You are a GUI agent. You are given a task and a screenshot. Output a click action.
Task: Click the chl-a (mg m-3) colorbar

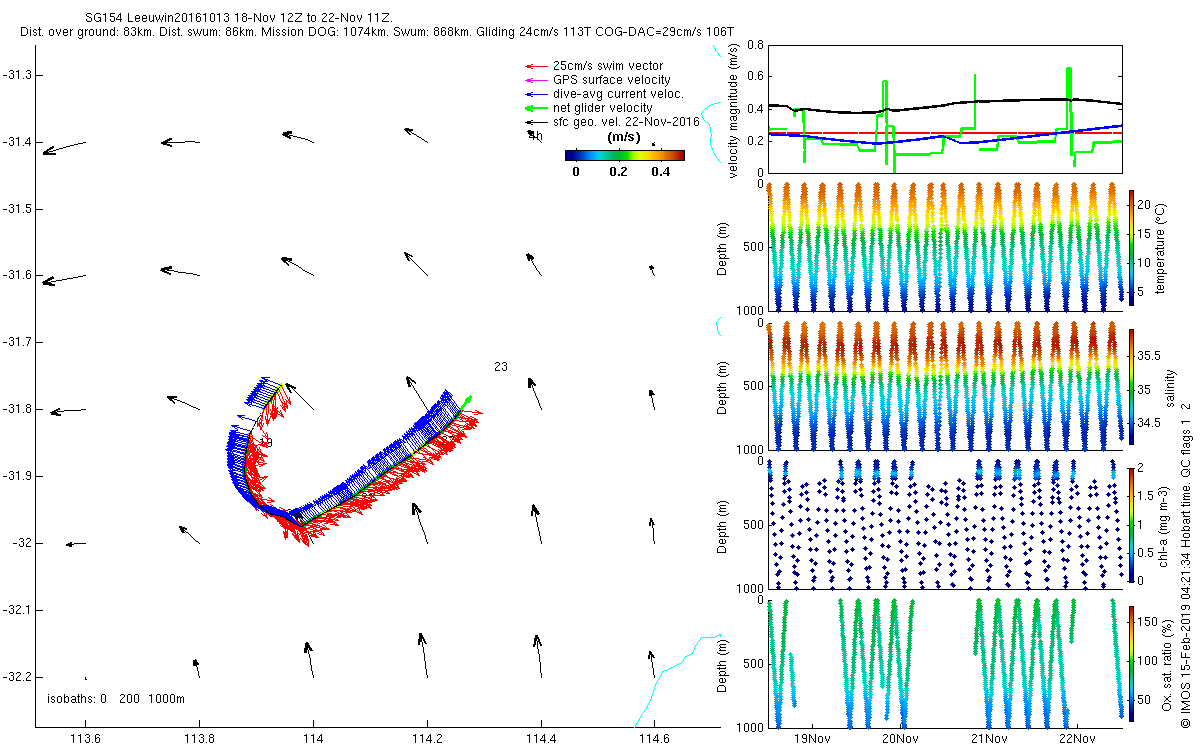[x=1132, y=523]
